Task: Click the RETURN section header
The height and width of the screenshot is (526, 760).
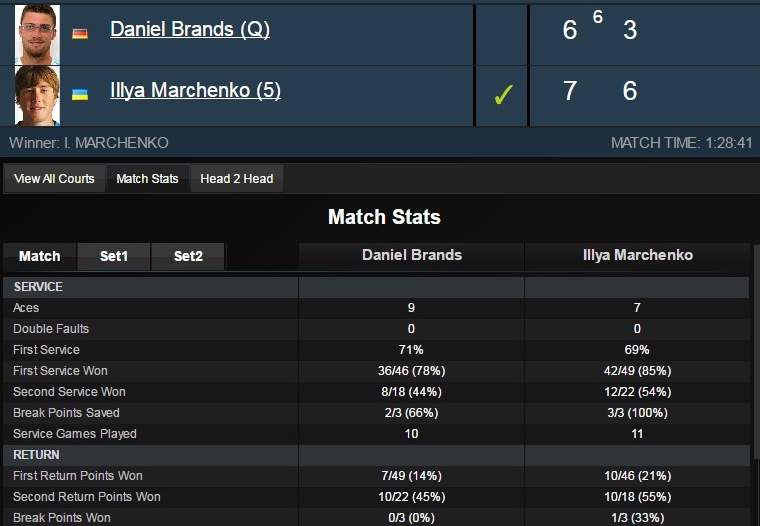Action: tap(36, 455)
